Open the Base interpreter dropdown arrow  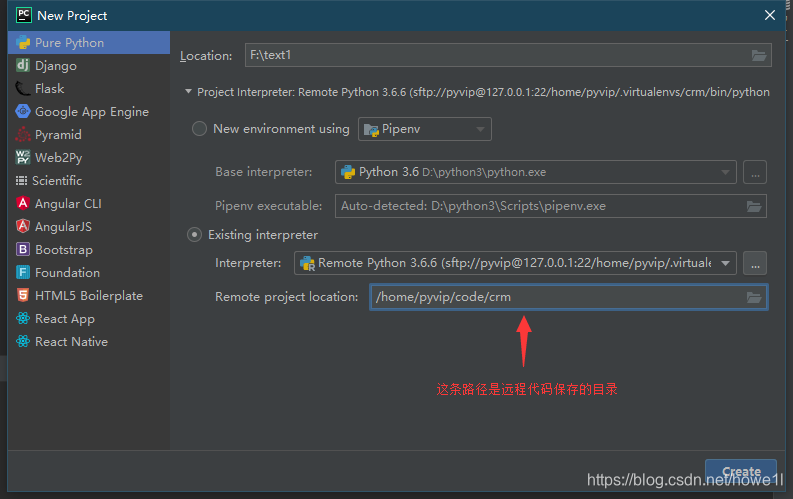725,172
